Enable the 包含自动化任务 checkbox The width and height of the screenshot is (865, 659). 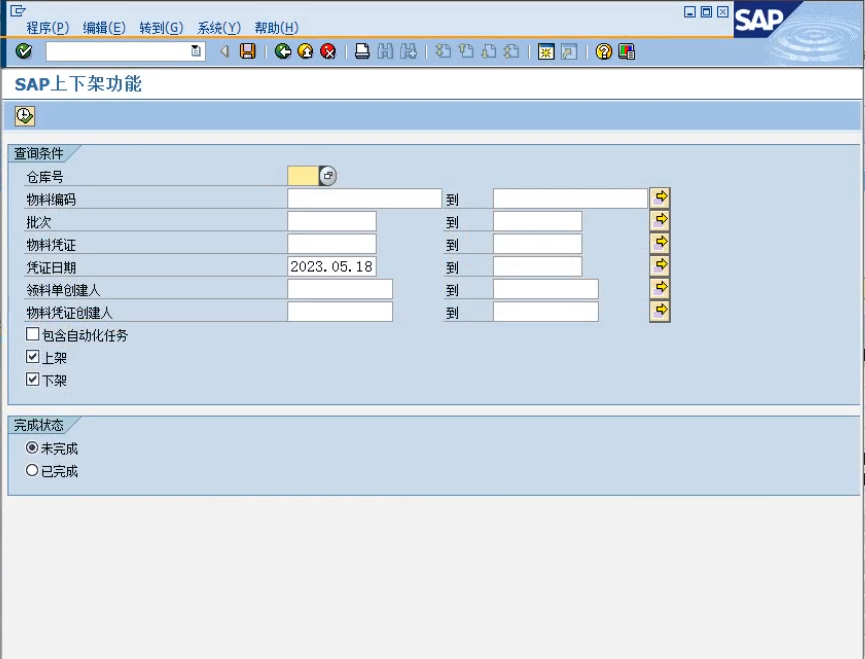click(33, 335)
